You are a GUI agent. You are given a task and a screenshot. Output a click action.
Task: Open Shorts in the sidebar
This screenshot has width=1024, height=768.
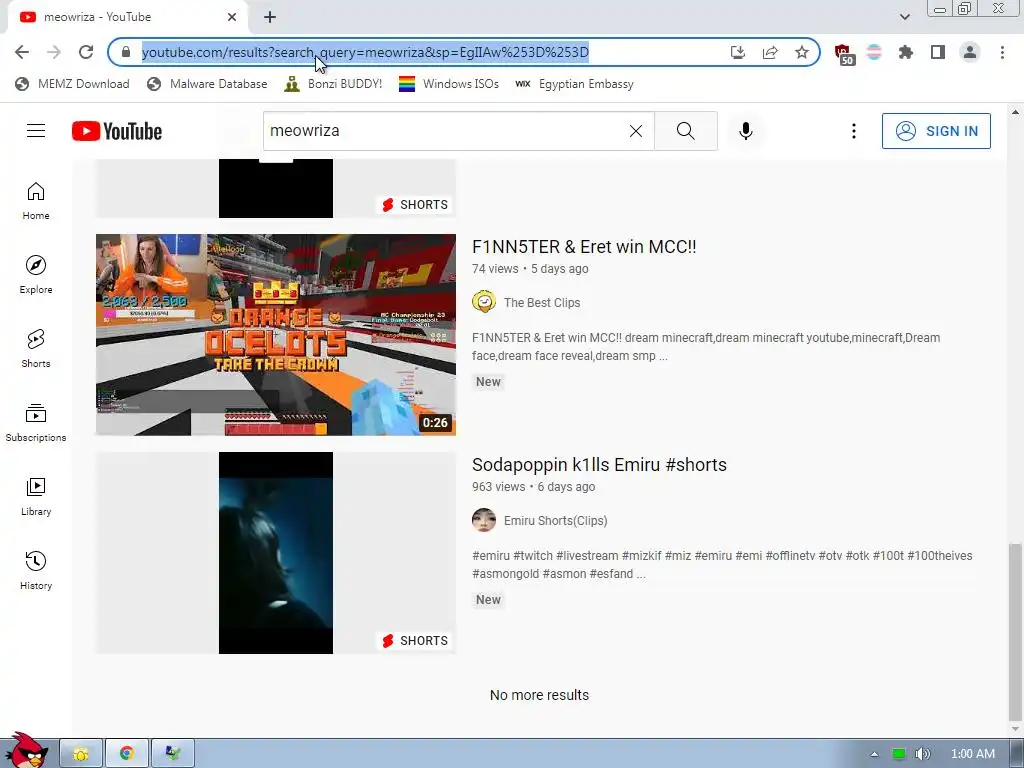pos(36,349)
